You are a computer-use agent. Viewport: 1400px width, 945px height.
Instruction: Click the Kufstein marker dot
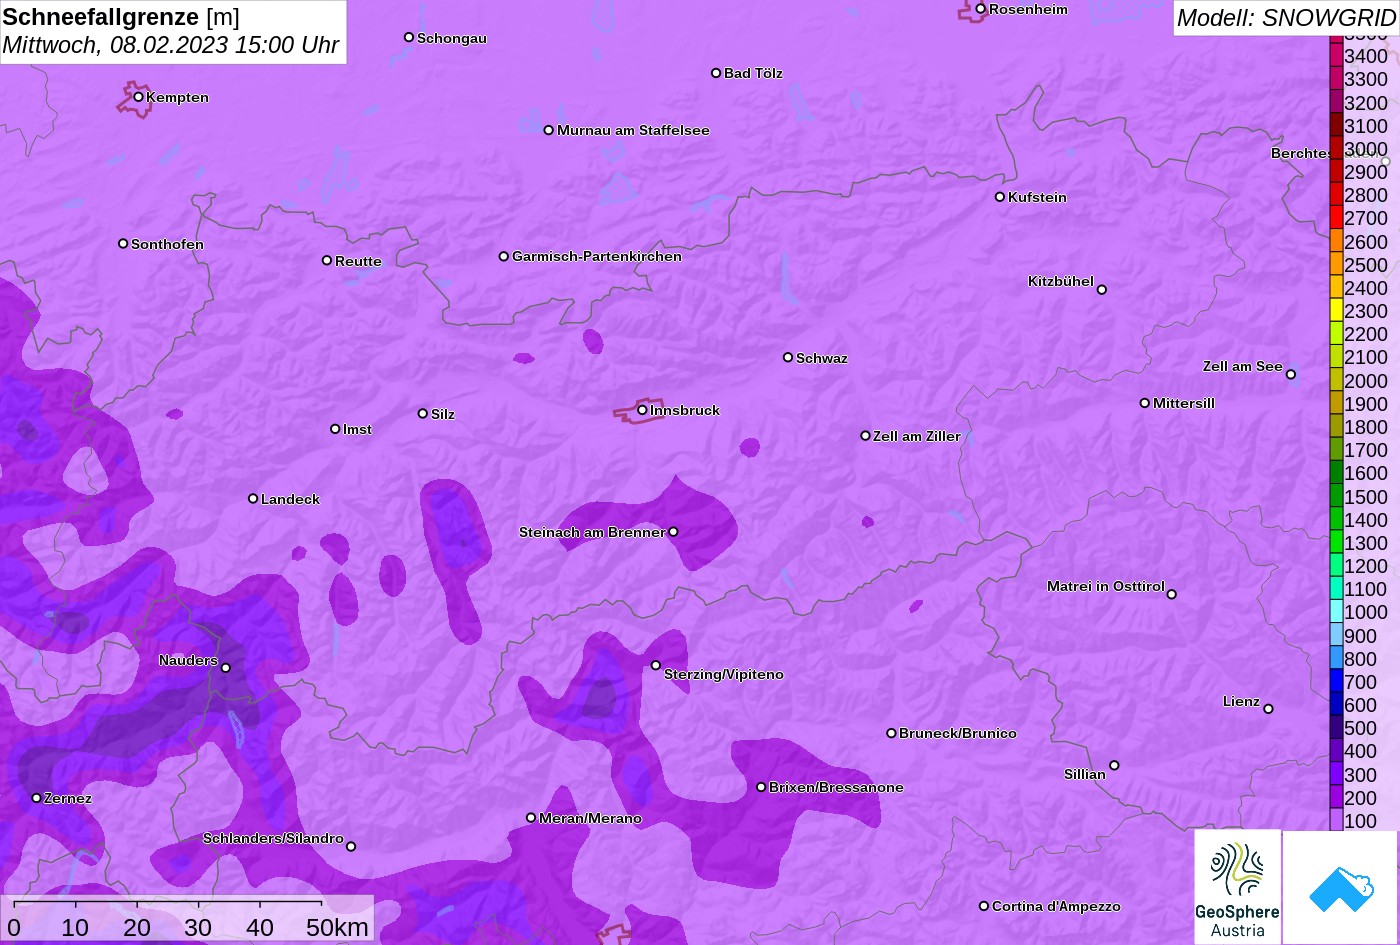pos(1000,197)
